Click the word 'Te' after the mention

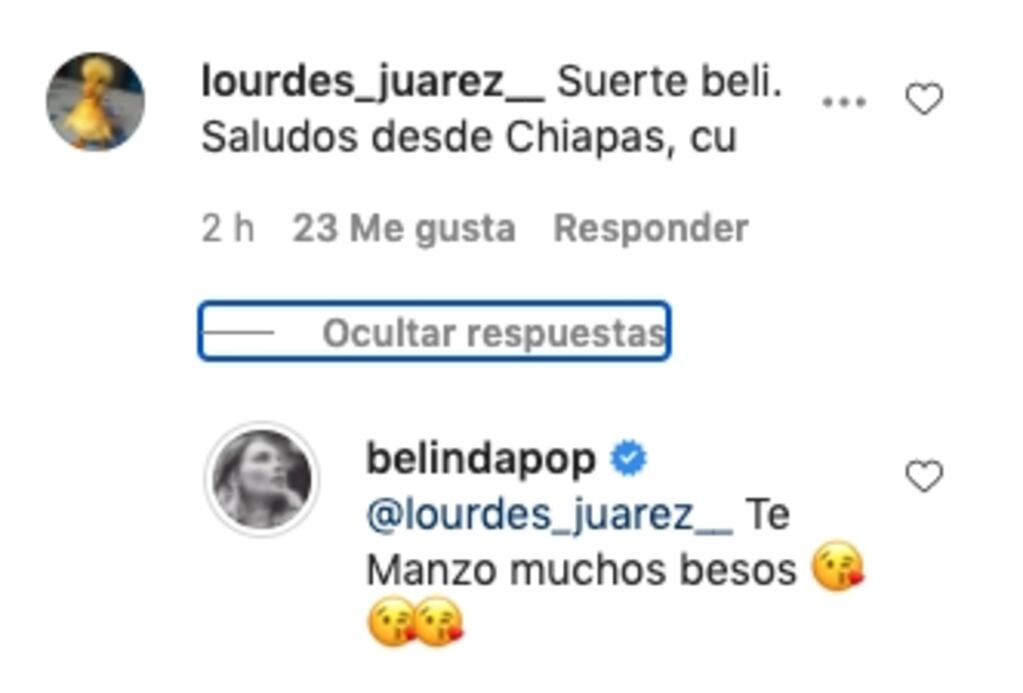click(x=767, y=514)
